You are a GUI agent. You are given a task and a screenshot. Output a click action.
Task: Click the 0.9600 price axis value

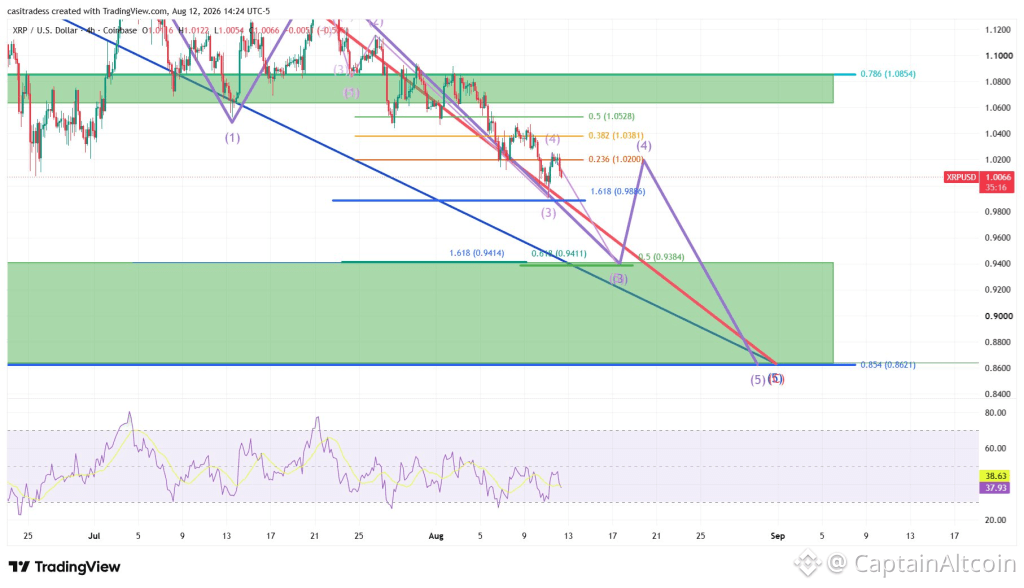click(x=999, y=238)
